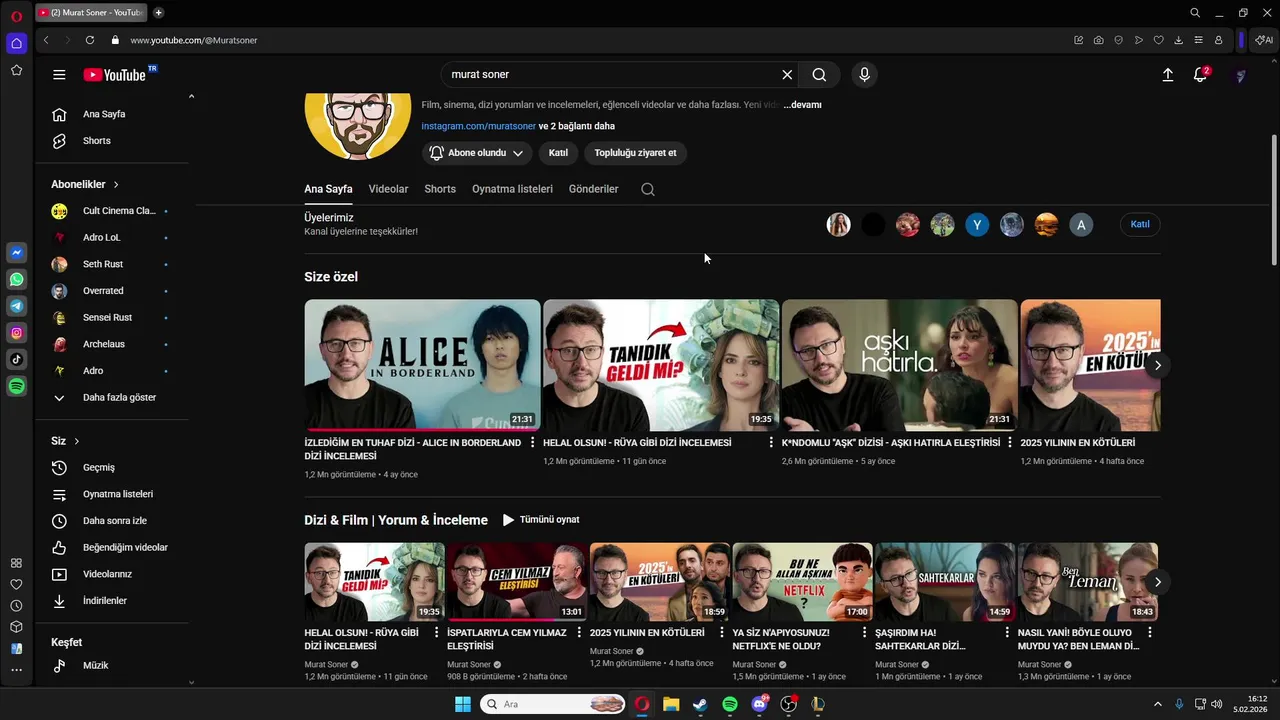
Task: Open YouTube notifications bell
Action: 1200,75
